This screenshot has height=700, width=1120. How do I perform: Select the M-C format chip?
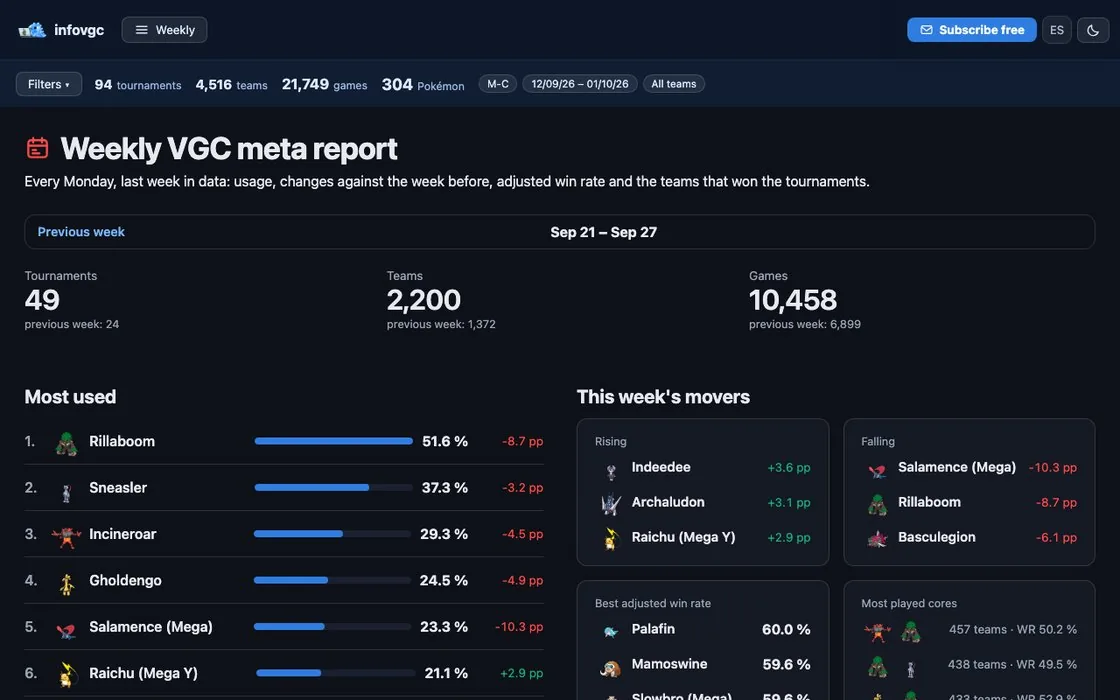click(x=498, y=84)
